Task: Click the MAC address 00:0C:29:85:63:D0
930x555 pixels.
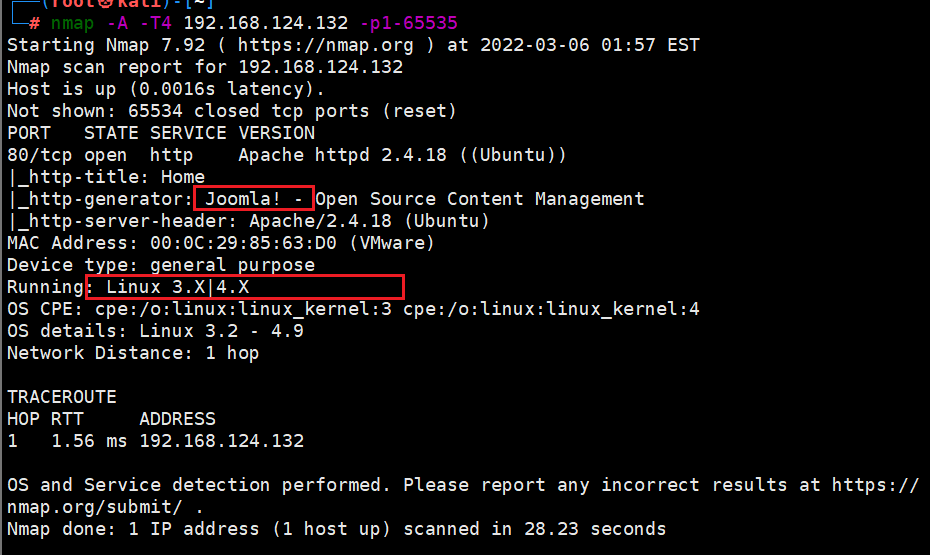Action: coord(243,243)
